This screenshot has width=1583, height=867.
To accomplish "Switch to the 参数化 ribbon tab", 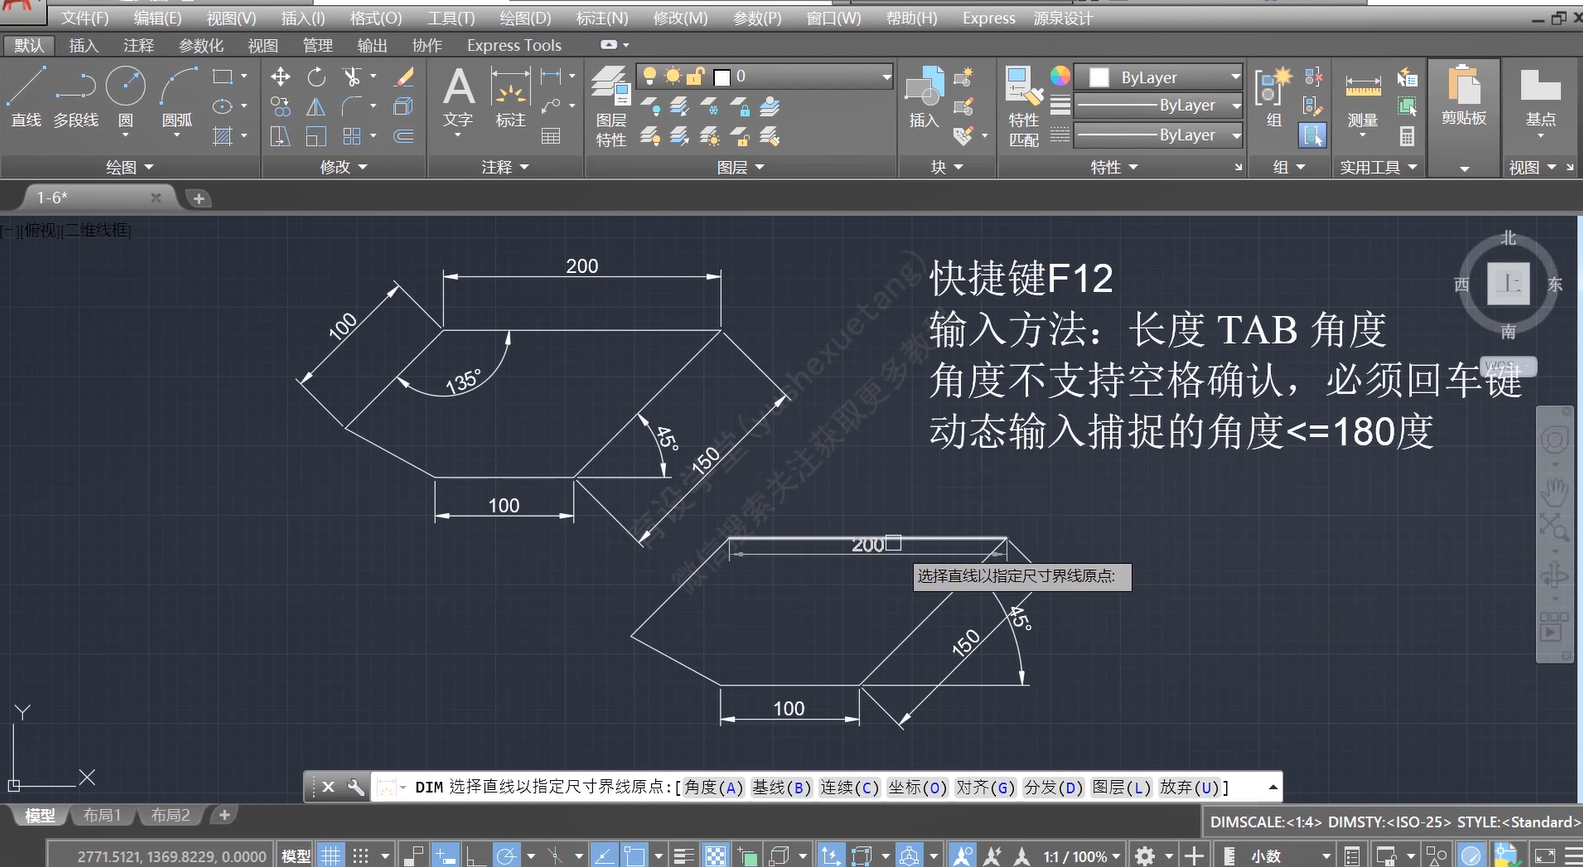I will point(201,45).
